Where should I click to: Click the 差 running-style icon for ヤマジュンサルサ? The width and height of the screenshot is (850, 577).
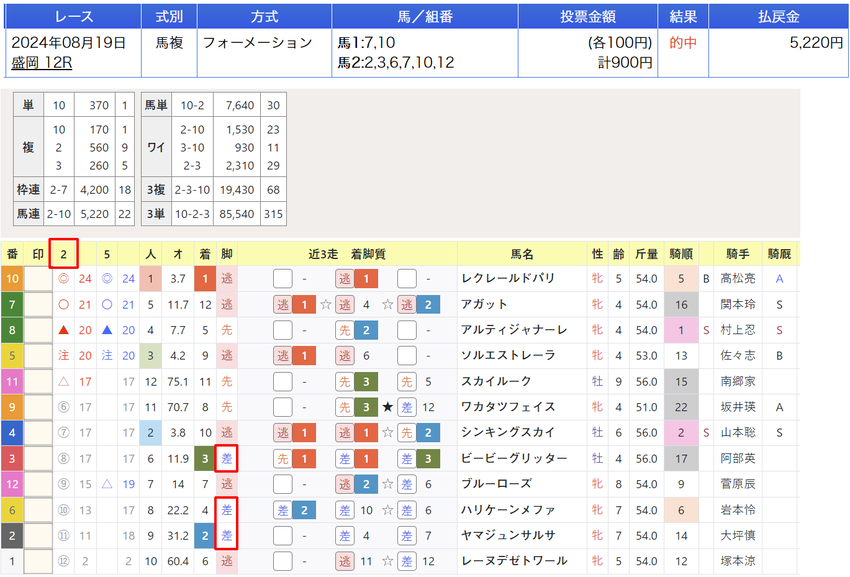pos(227,536)
